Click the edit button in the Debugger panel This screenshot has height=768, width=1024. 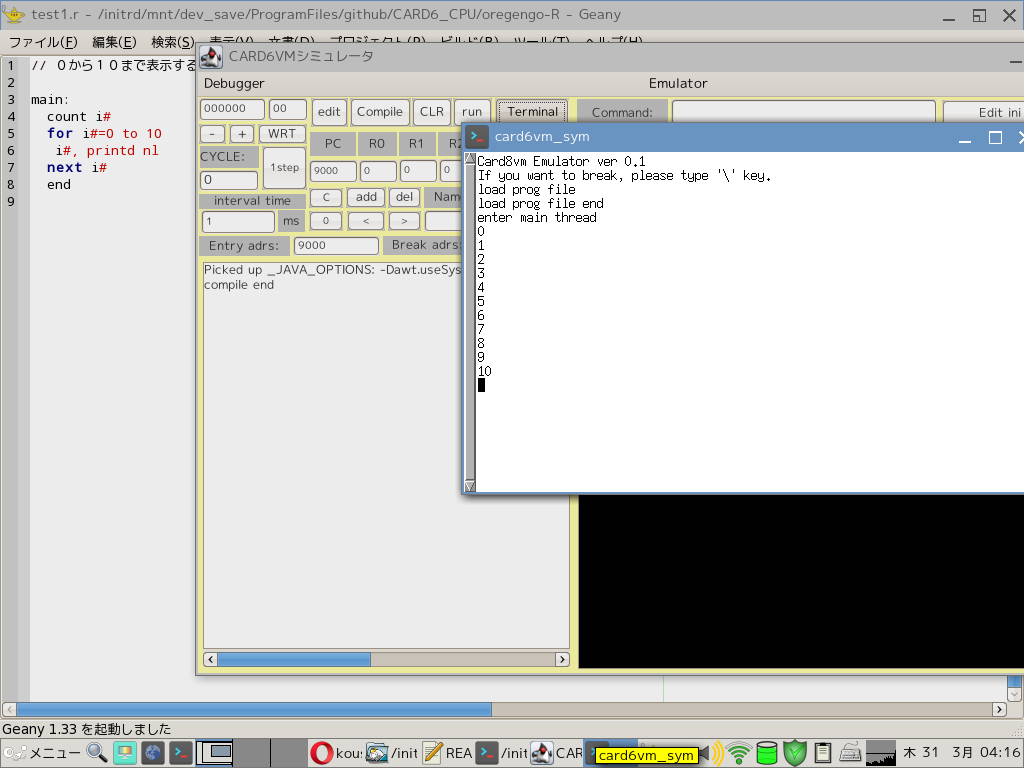click(329, 112)
